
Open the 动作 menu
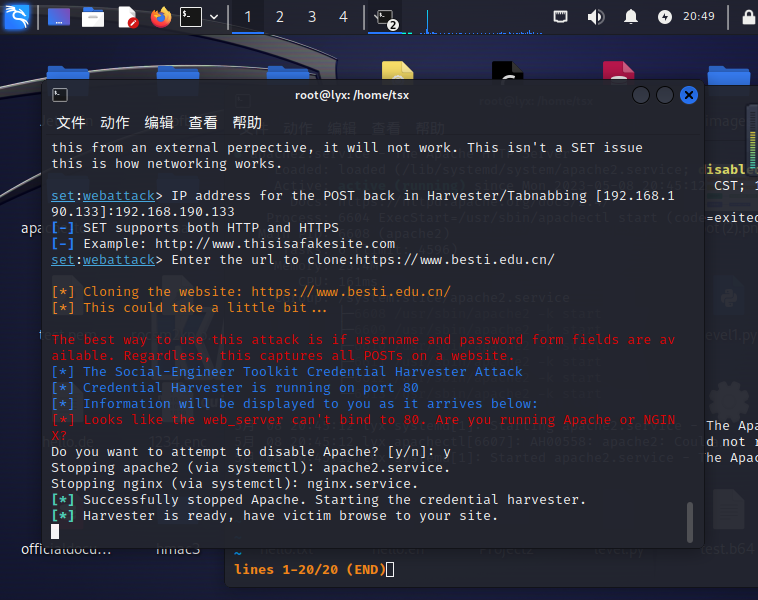click(115, 123)
